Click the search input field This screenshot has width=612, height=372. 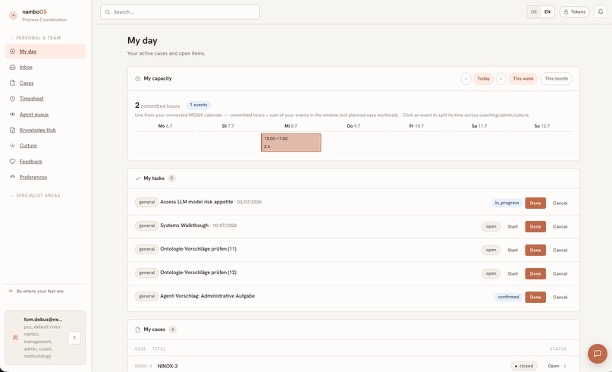pos(180,12)
